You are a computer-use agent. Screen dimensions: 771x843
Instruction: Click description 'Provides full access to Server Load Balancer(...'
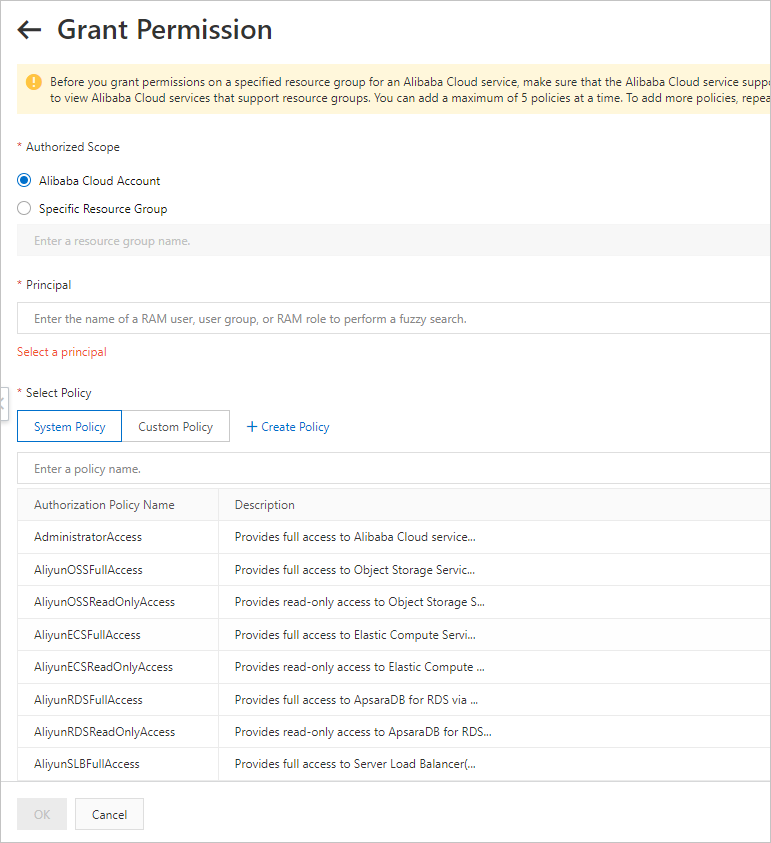[355, 764]
